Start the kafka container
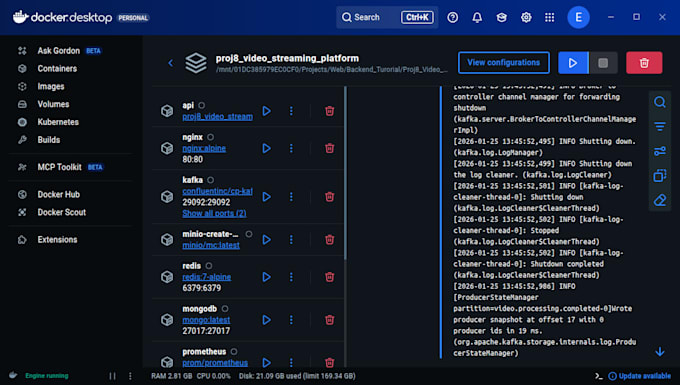The height and width of the screenshot is (385, 680). (x=266, y=197)
